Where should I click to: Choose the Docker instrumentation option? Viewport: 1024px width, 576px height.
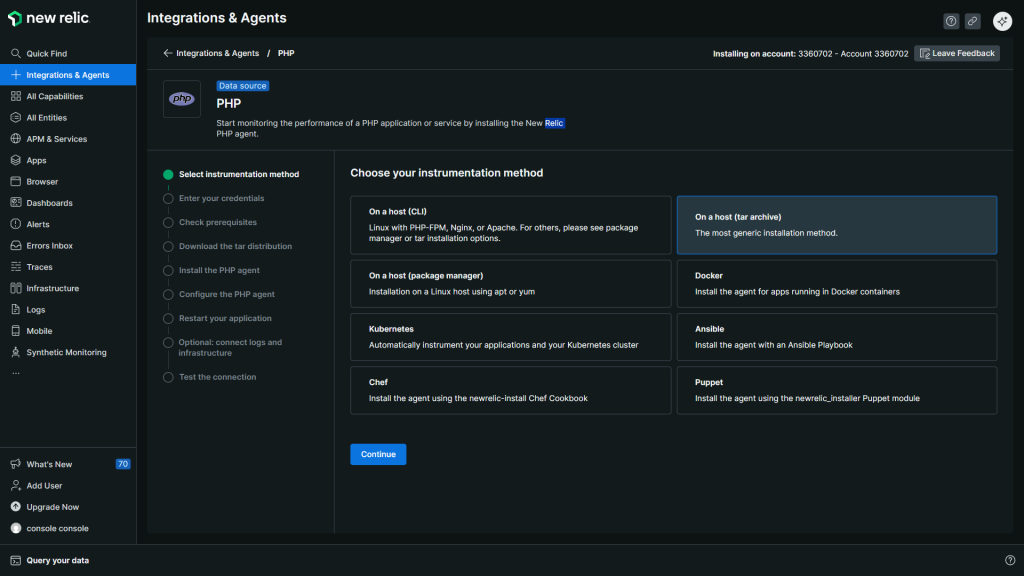click(x=836, y=283)
